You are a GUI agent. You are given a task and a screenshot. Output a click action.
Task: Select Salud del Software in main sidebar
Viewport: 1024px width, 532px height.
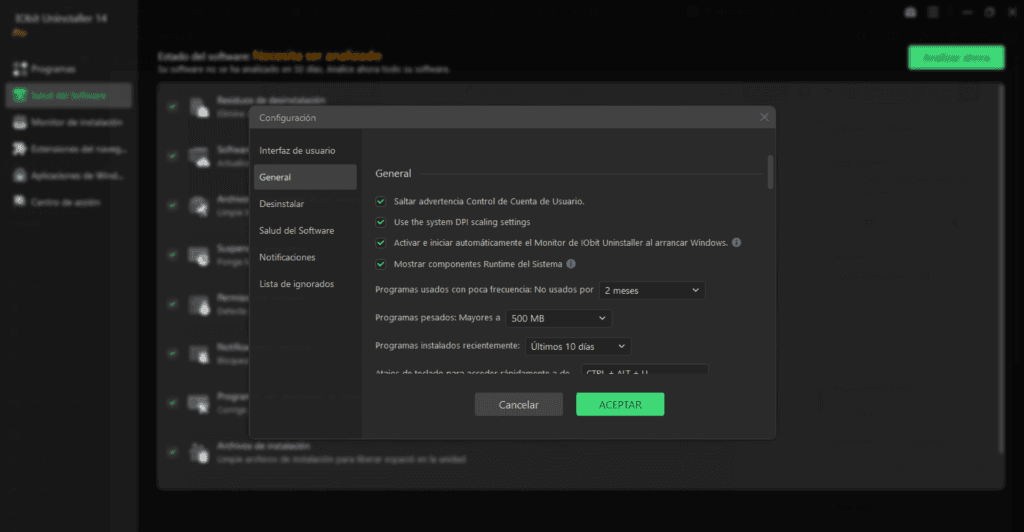click(69, 95)
